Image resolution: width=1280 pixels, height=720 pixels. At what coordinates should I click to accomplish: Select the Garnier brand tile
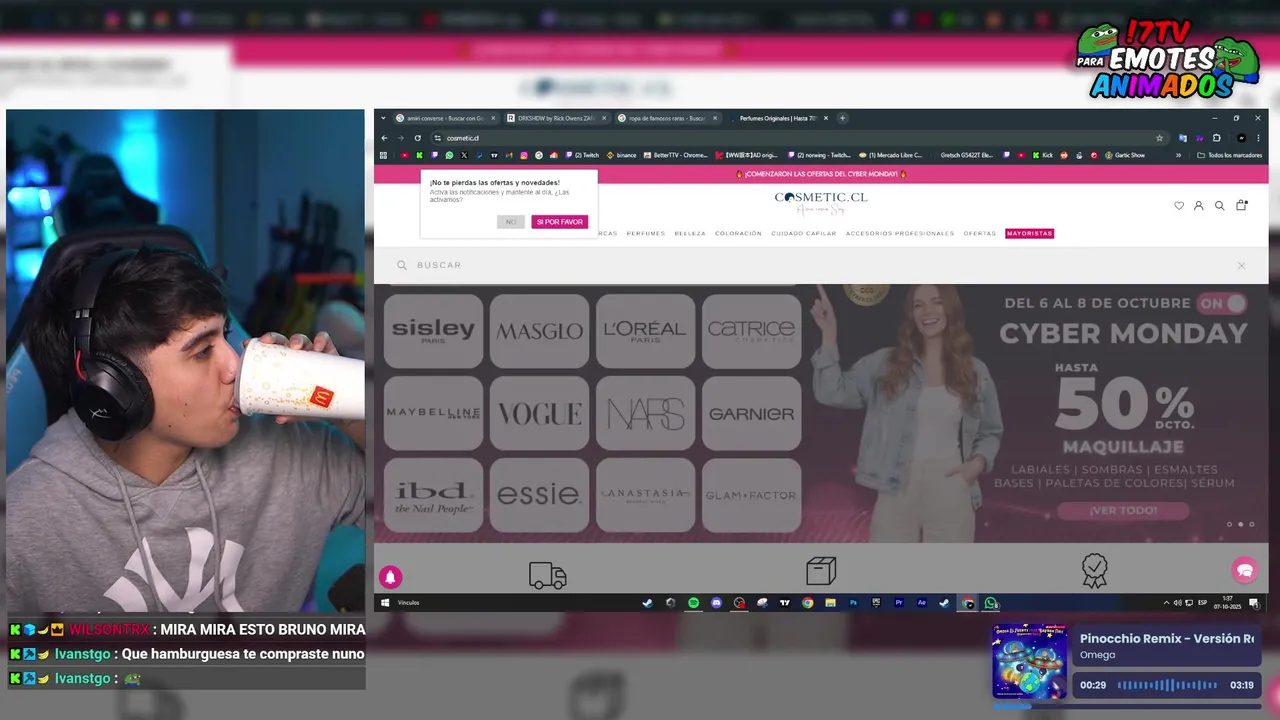coord(751,413)
